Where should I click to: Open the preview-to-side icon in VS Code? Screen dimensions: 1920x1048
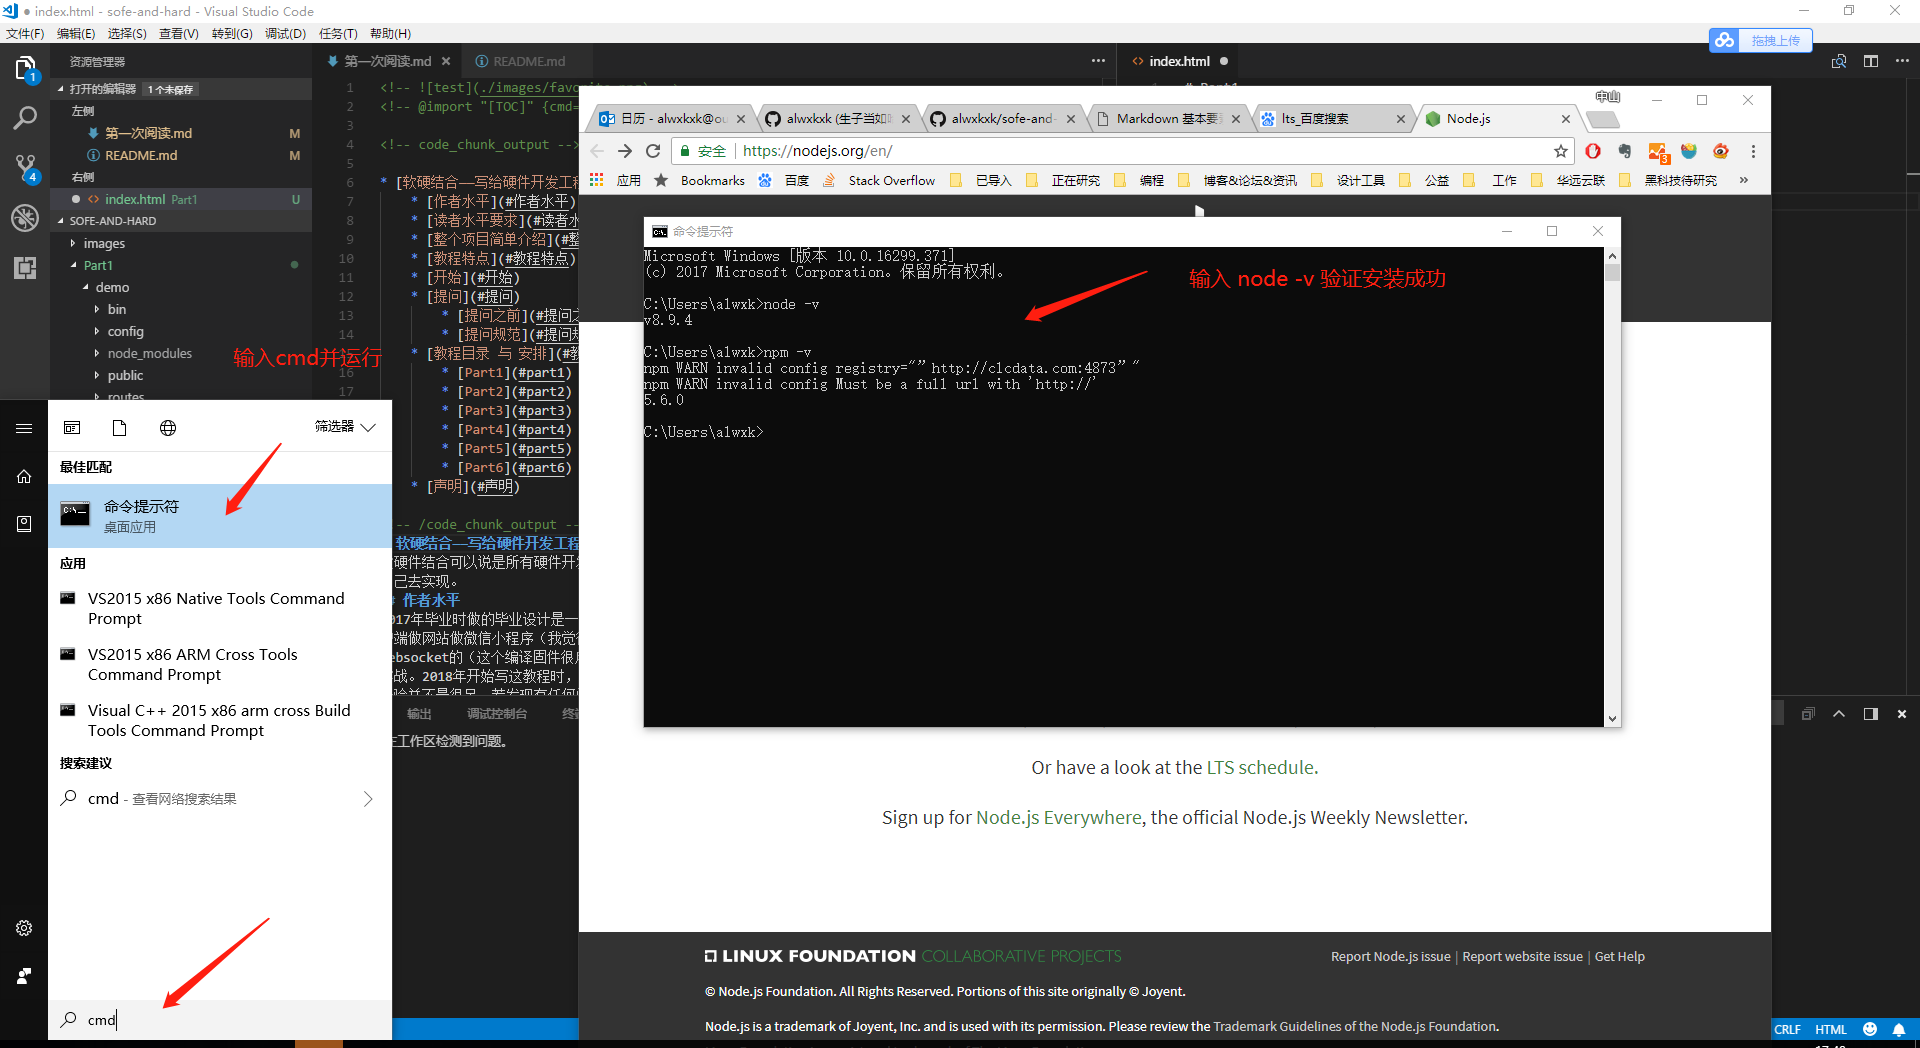coord(1839,61)
